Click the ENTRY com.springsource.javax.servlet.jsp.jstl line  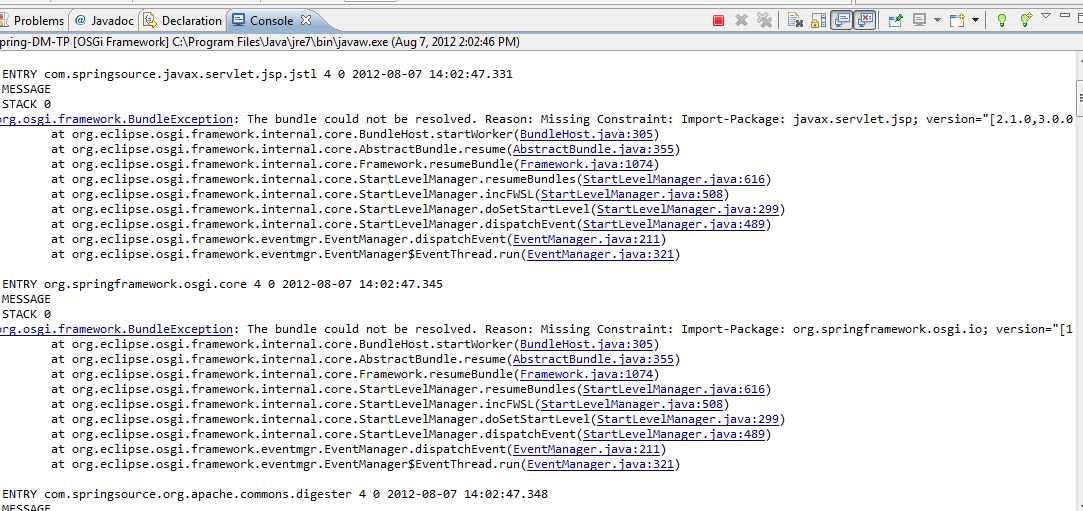[257, 74]
